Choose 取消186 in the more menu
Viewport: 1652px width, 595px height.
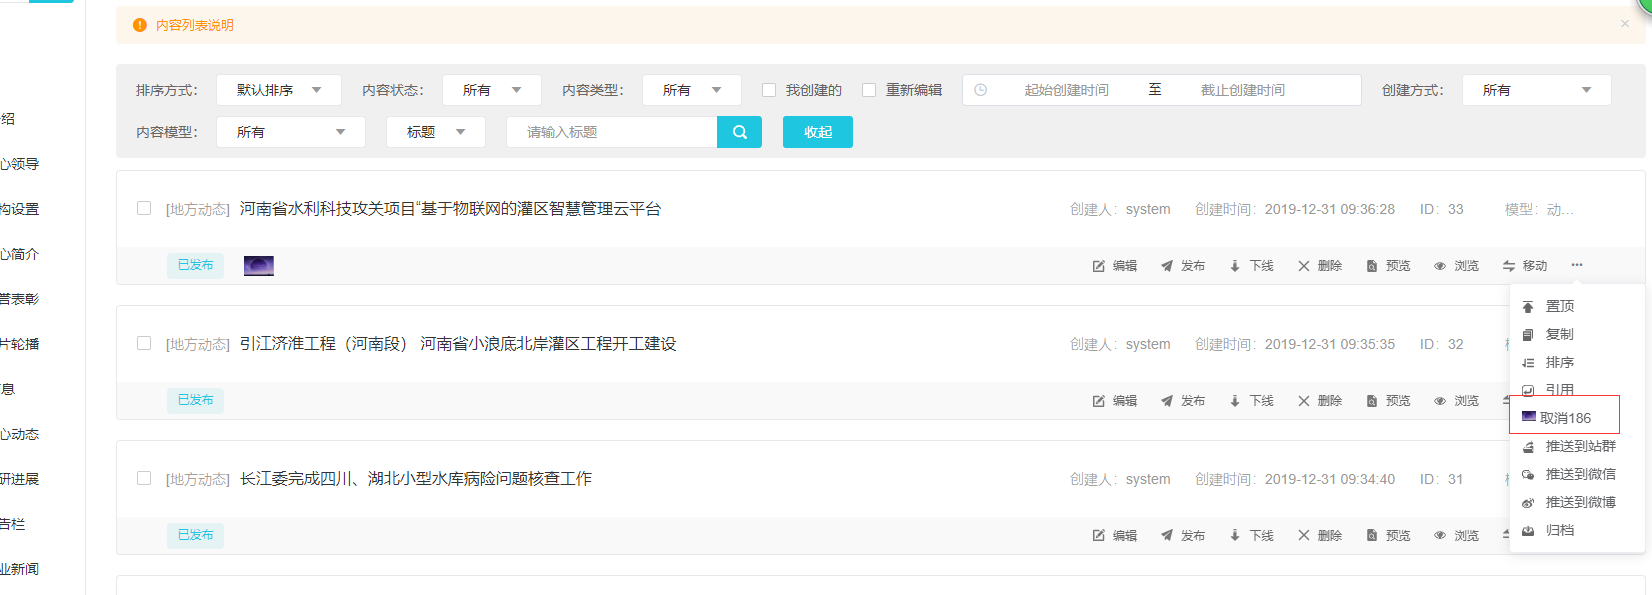(1564, 415)
